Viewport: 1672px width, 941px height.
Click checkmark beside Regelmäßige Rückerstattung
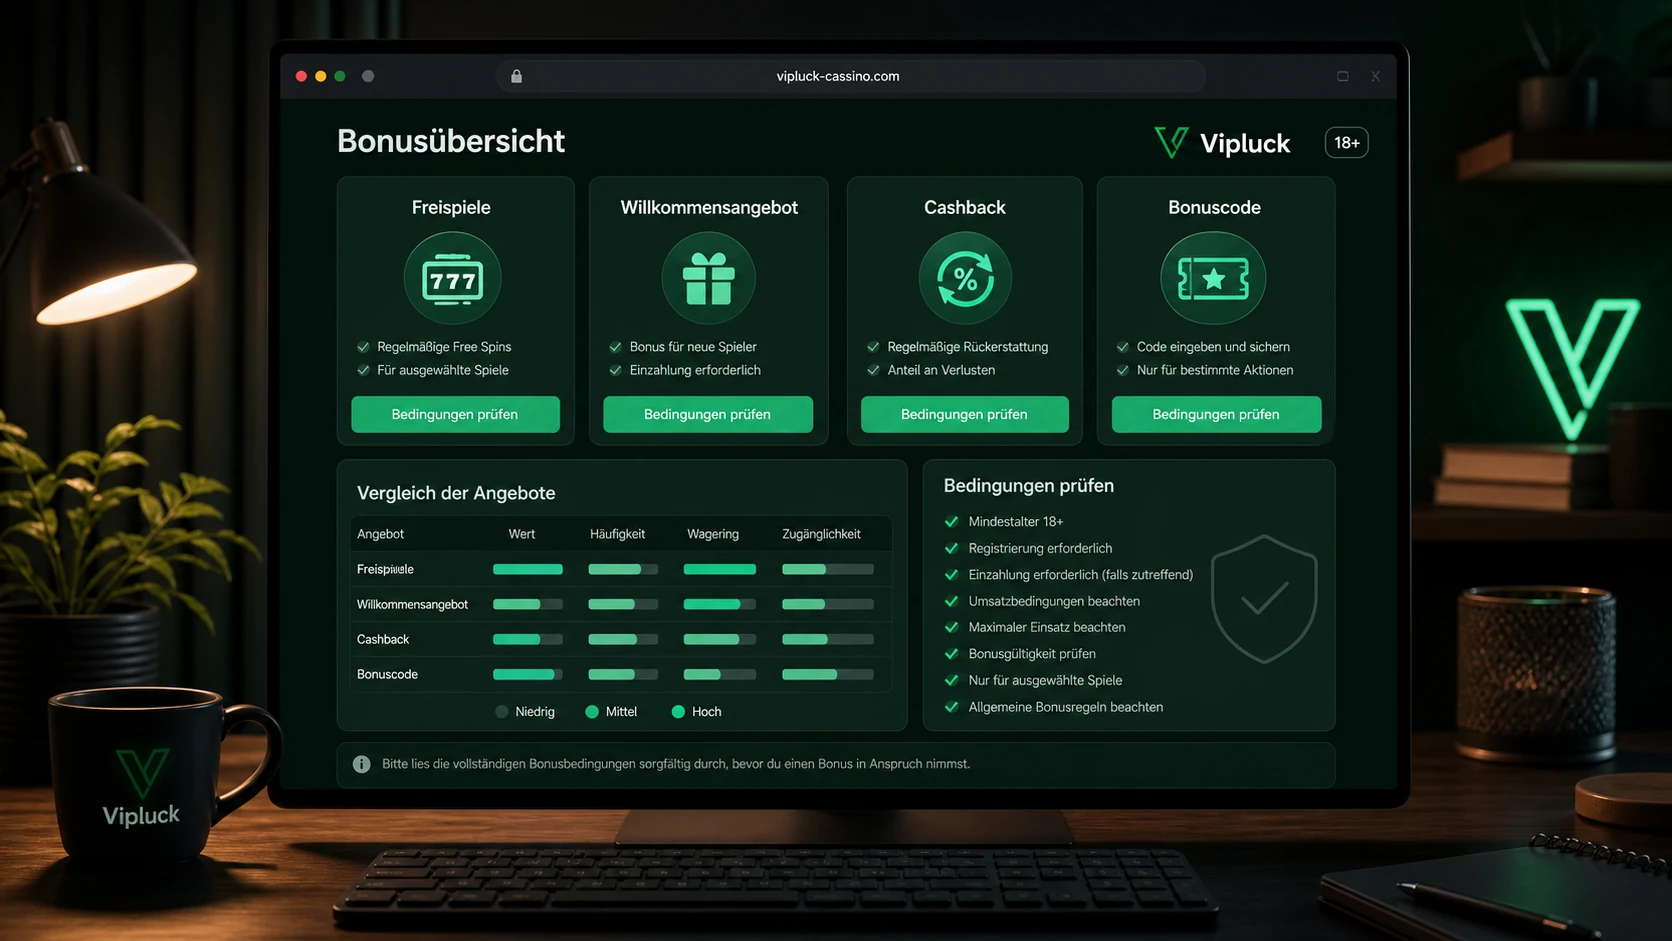tap(873, 347)
